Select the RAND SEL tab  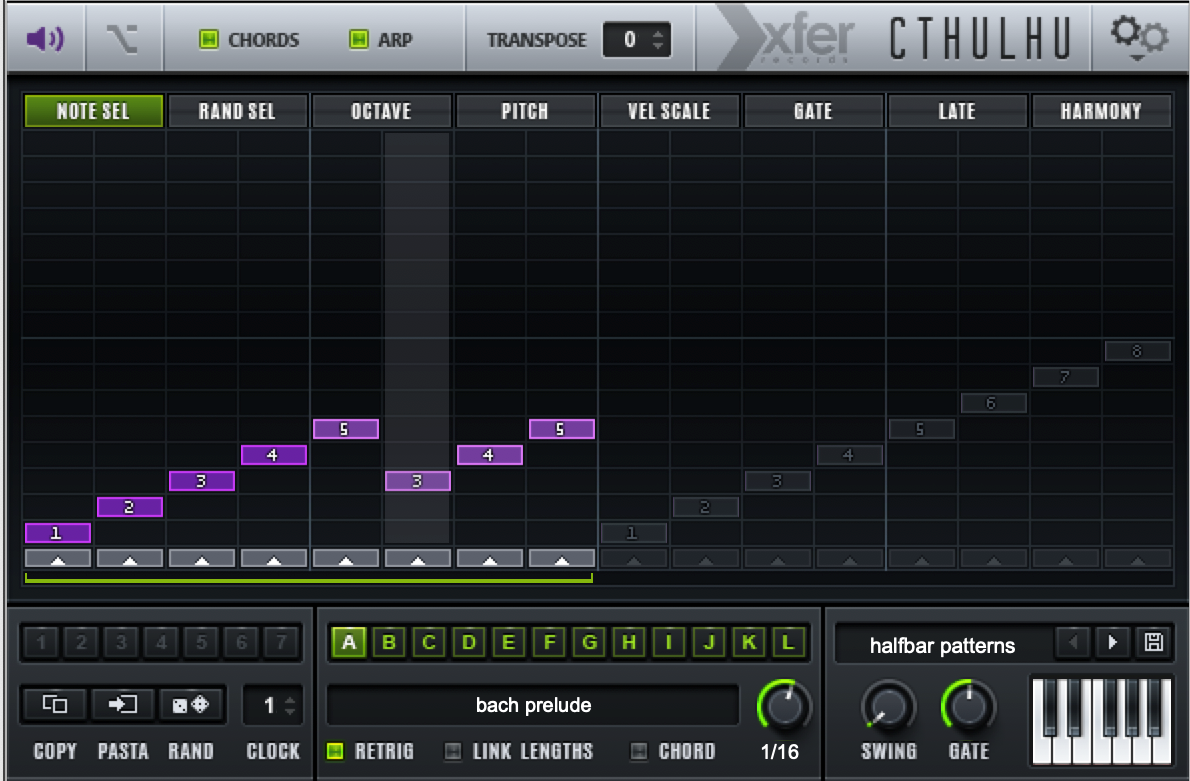pos(238,111)
